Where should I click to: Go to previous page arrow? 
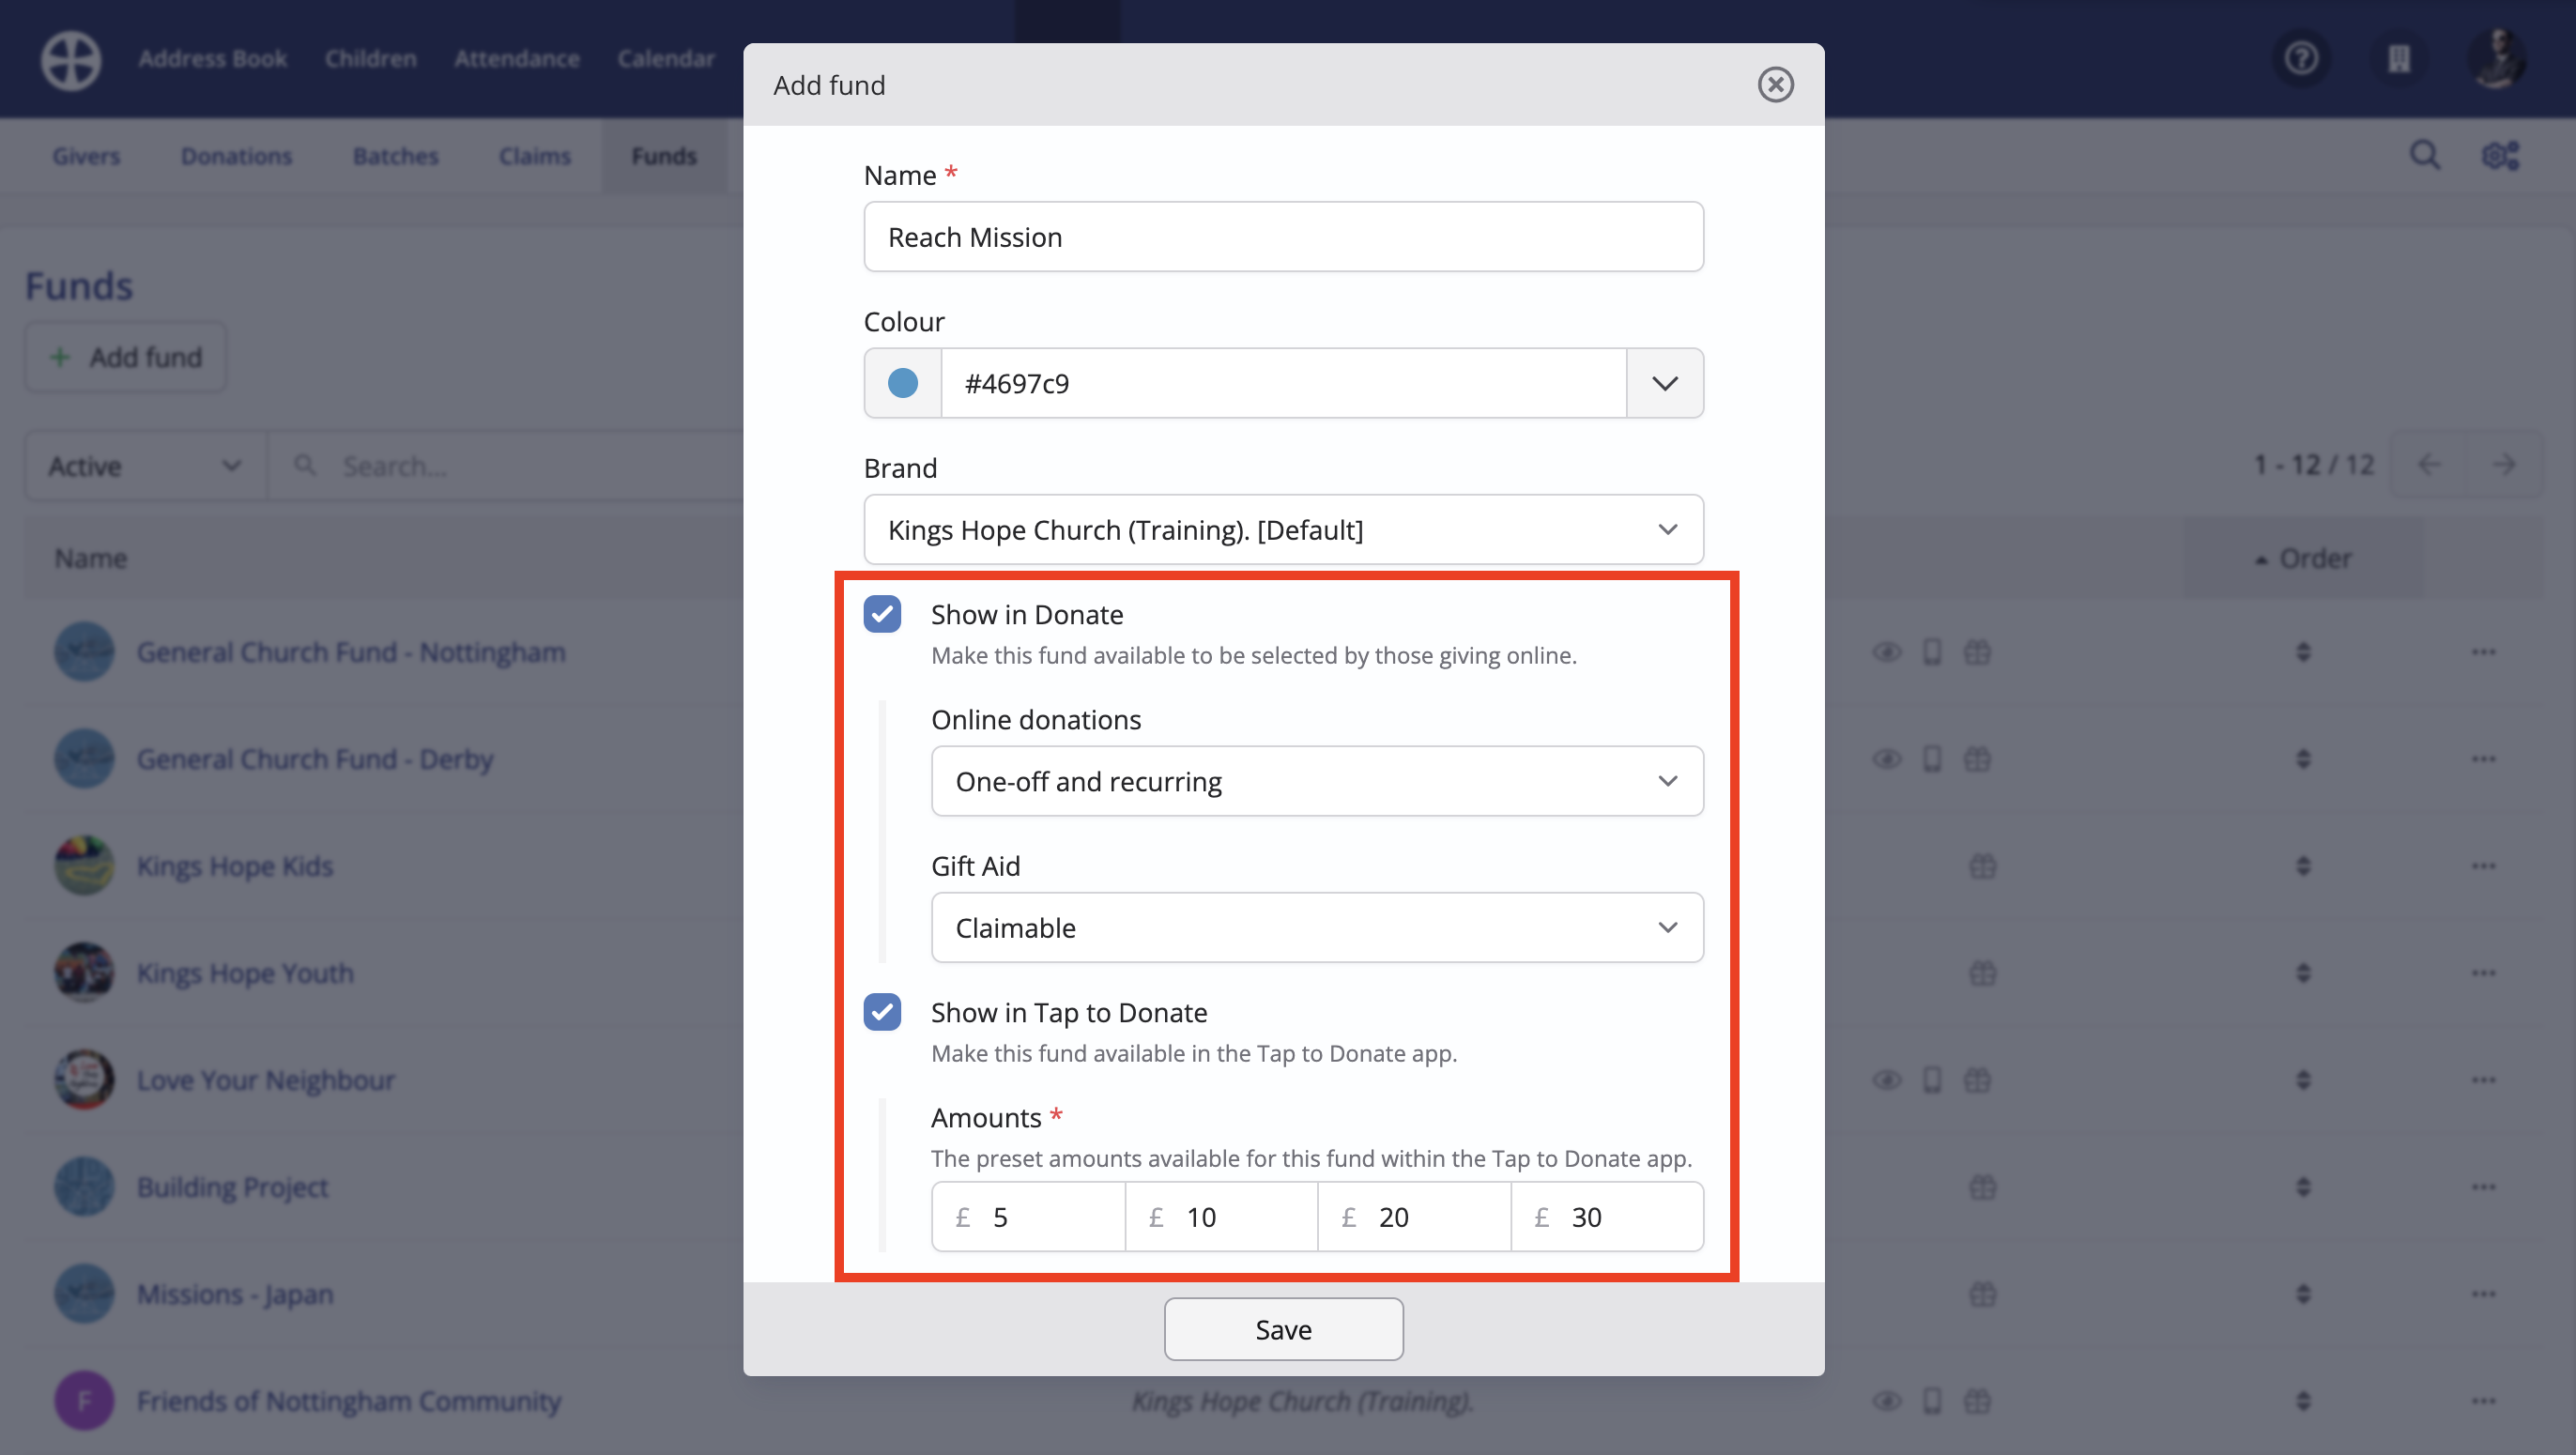pyautogui.click(x=2428, y=464)
